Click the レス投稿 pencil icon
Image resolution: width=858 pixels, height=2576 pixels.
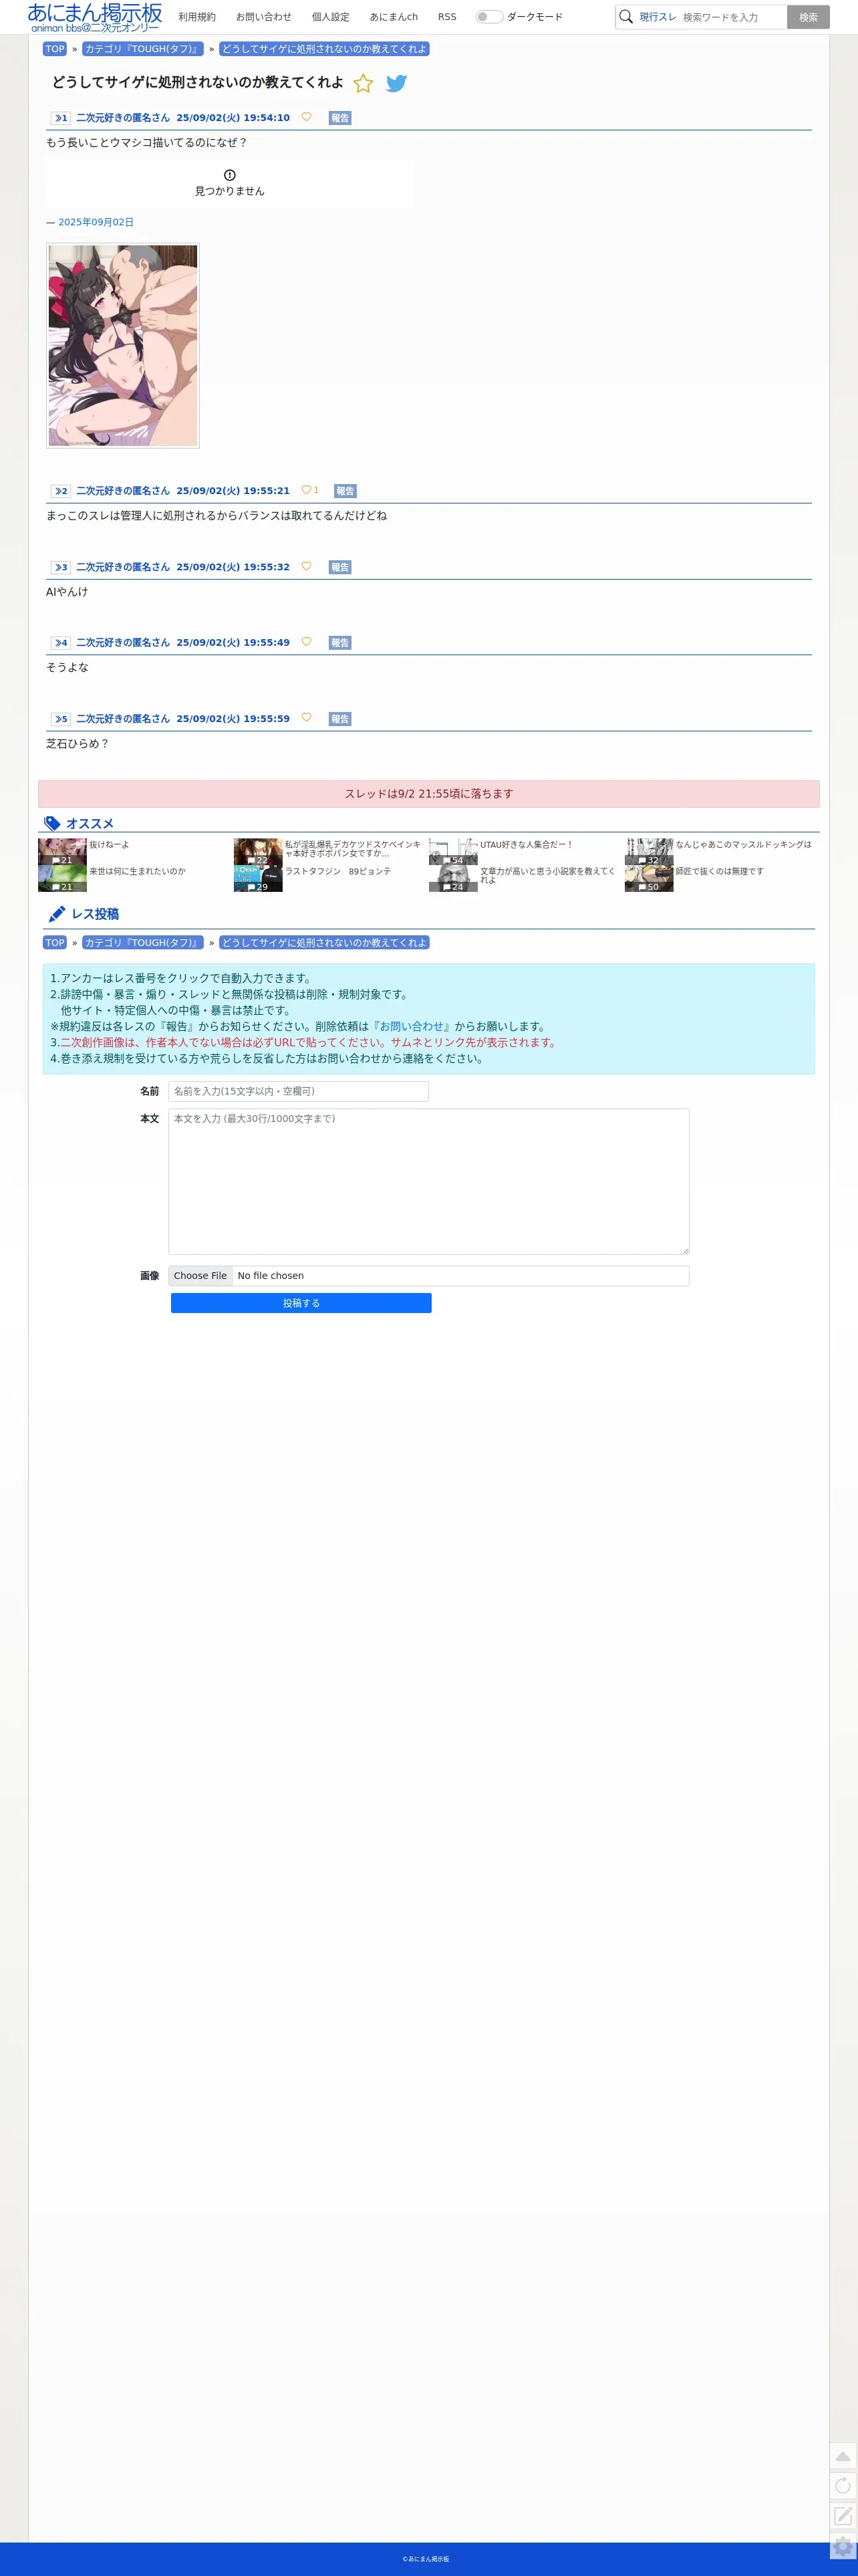57,914
